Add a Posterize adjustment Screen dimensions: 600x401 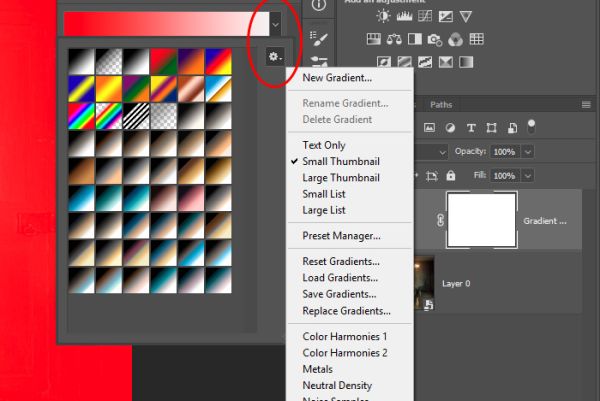coord(404,62)
